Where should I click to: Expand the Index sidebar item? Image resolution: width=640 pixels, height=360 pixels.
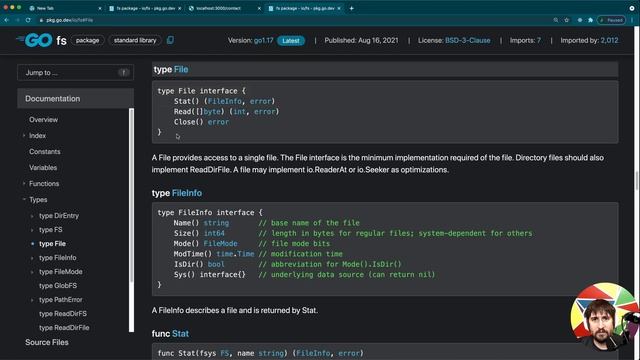coord(24,136)
